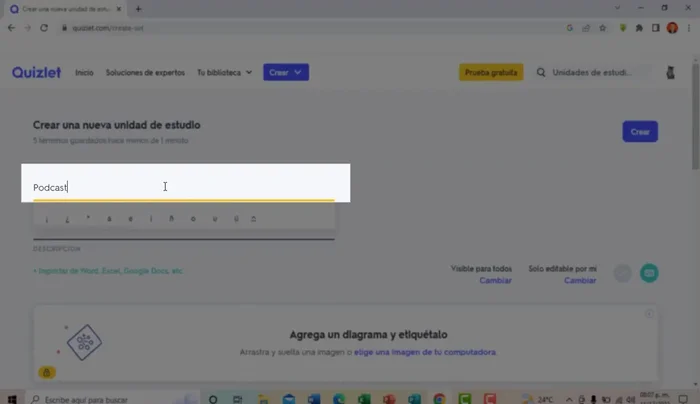Screen dimensions: 700x404
Task: Insert the á accented letter
Action: (x=109, y=219)
